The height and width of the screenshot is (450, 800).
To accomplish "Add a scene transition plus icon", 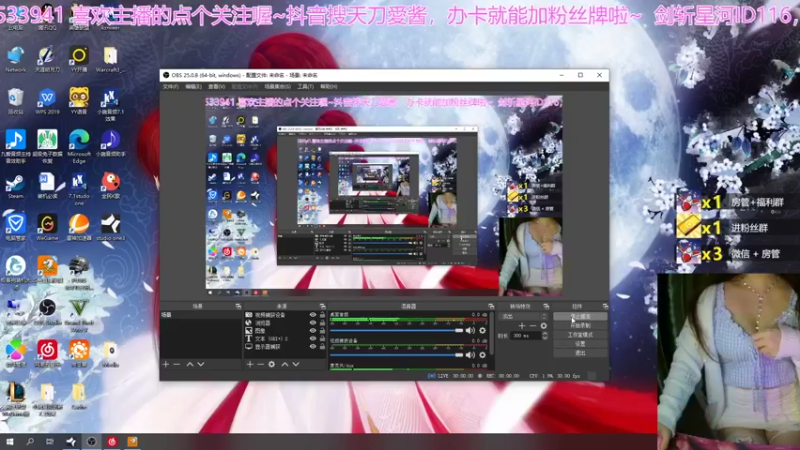I will (x=521, y=326).
